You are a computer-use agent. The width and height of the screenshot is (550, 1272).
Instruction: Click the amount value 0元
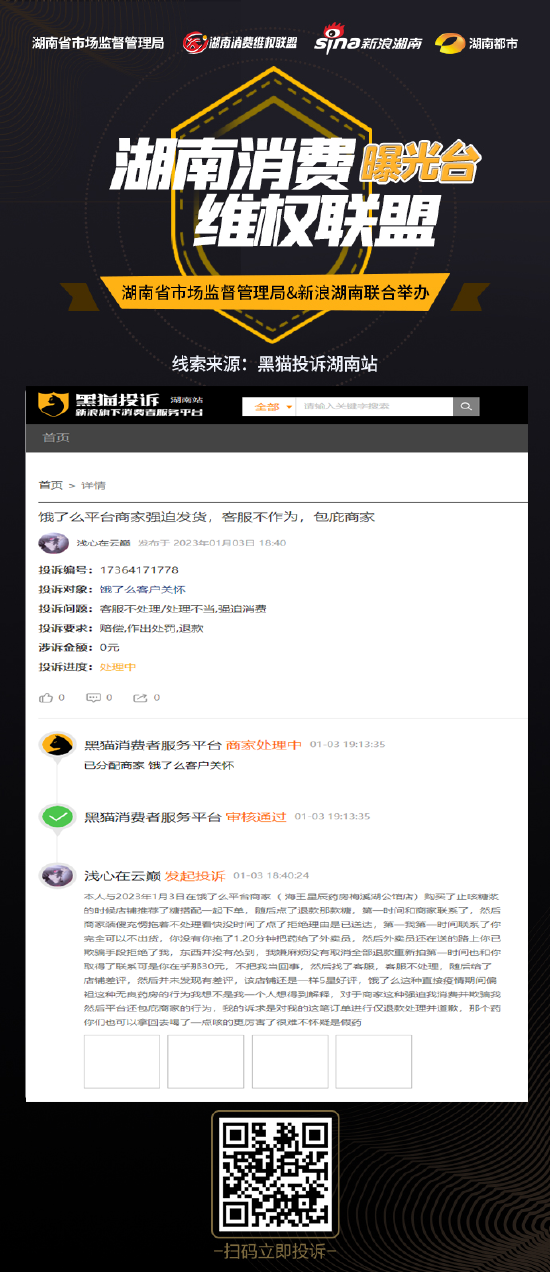click(x=110, y=647)
